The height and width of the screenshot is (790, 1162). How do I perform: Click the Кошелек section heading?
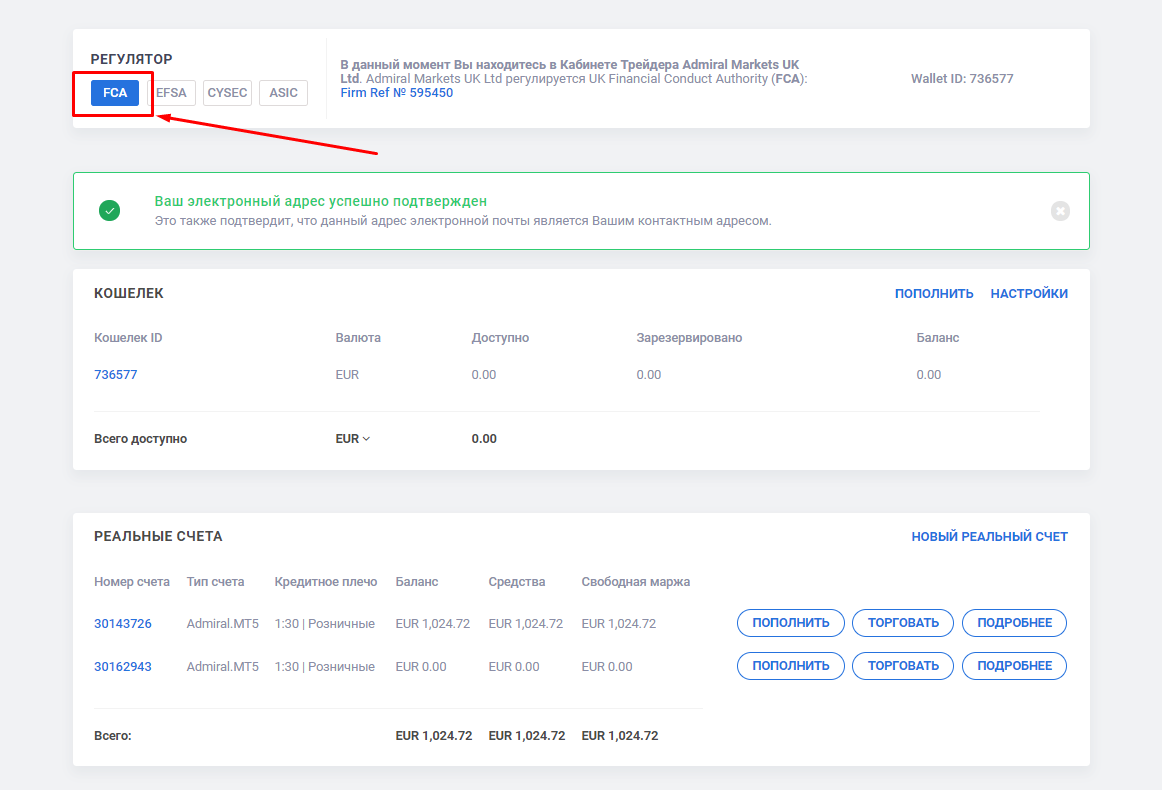point(129,293)
